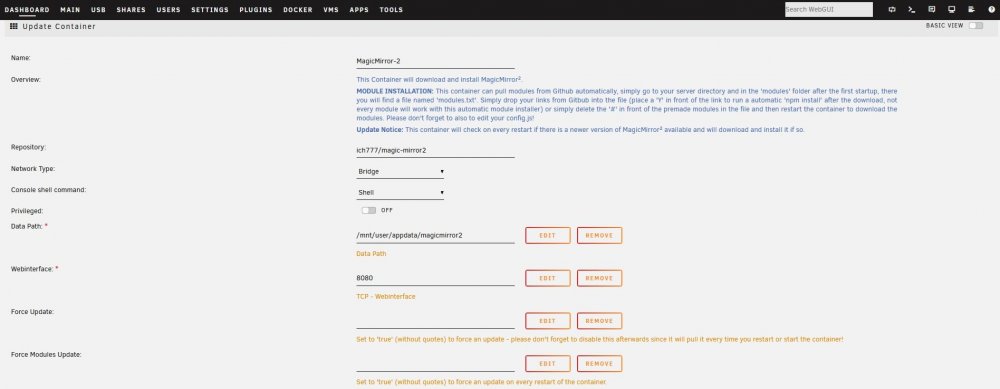Open the Tools menu
Image resolution: width=1000 pixels, height=389 pixels.
tap(391, 10)
